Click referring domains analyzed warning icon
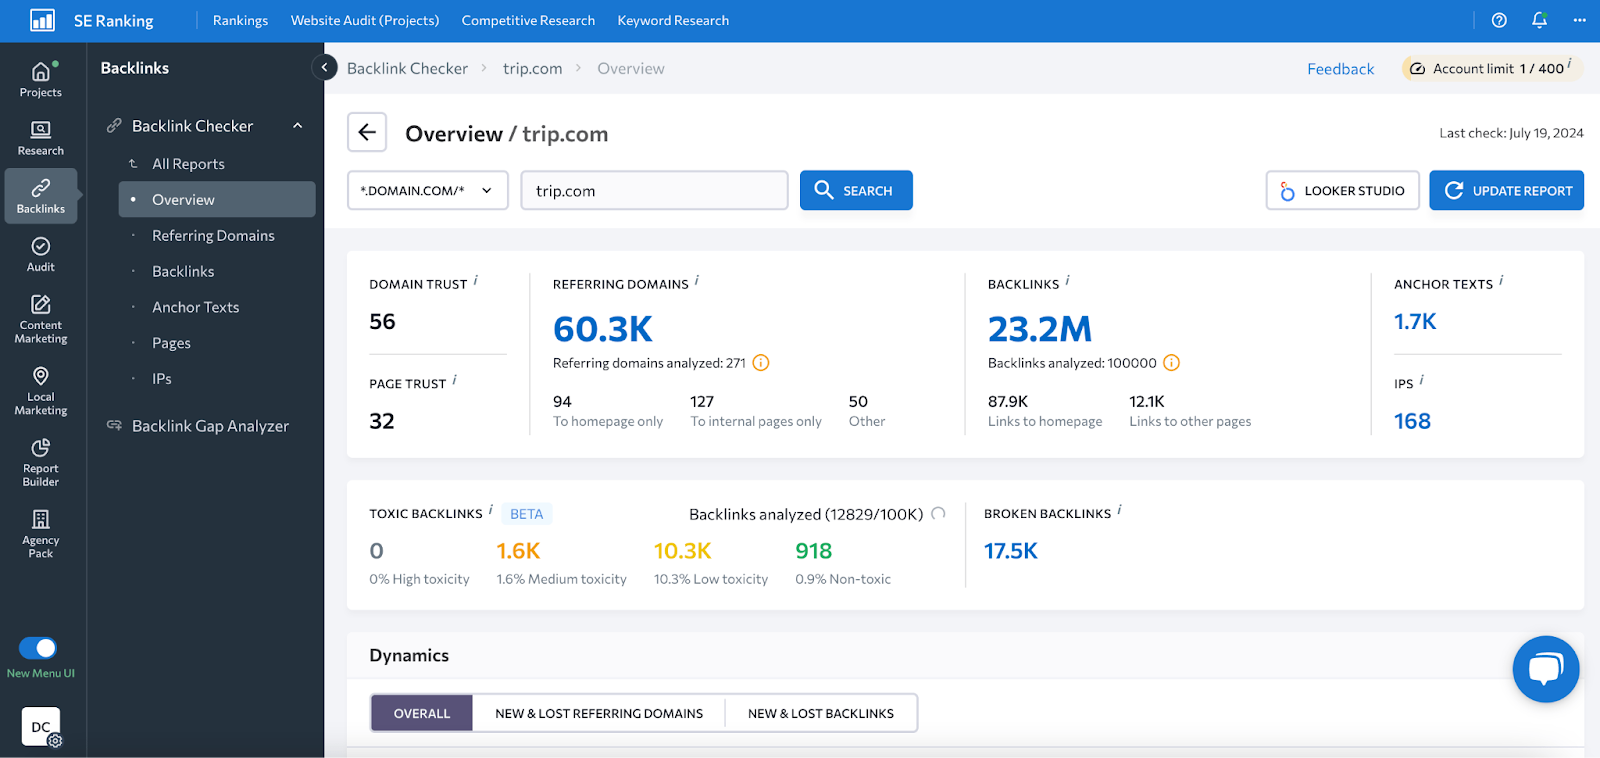Screen dimensions: 1600x758 [x=761, y=363]
